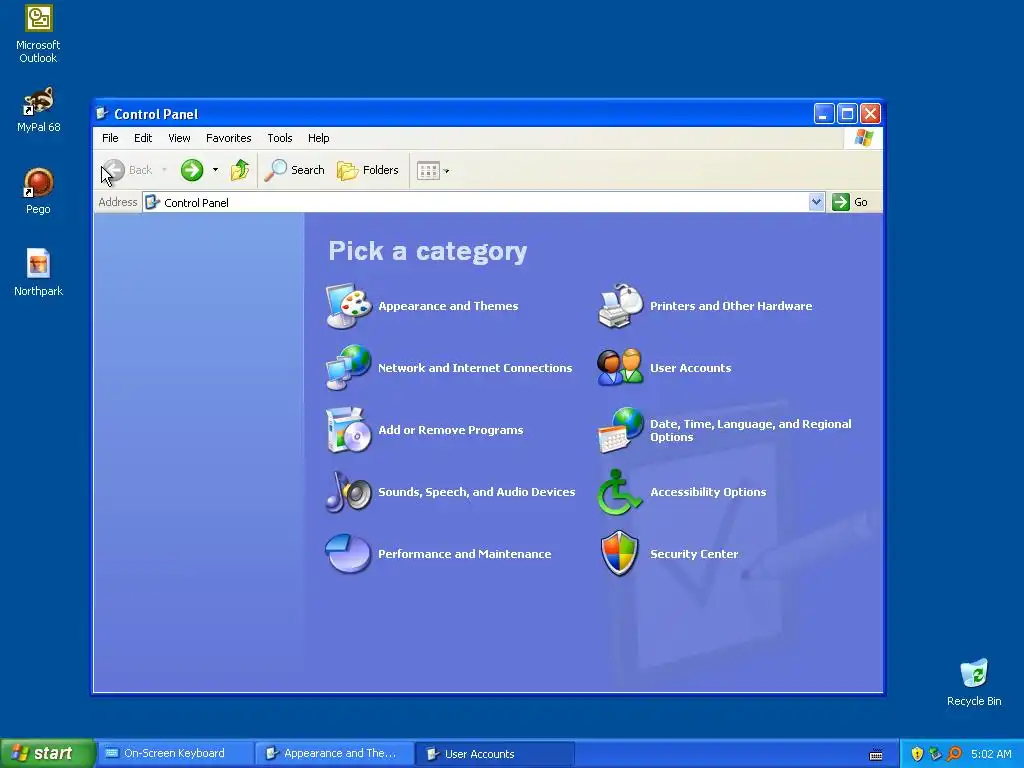Click Sounds, Speech, and Audio Devices speaker icon
1024x768 pixels.
(349, 492)
